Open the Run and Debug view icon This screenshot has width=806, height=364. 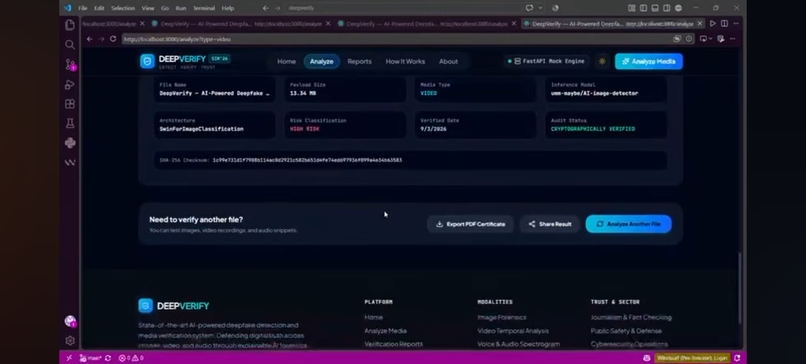[x=70, y=84]
